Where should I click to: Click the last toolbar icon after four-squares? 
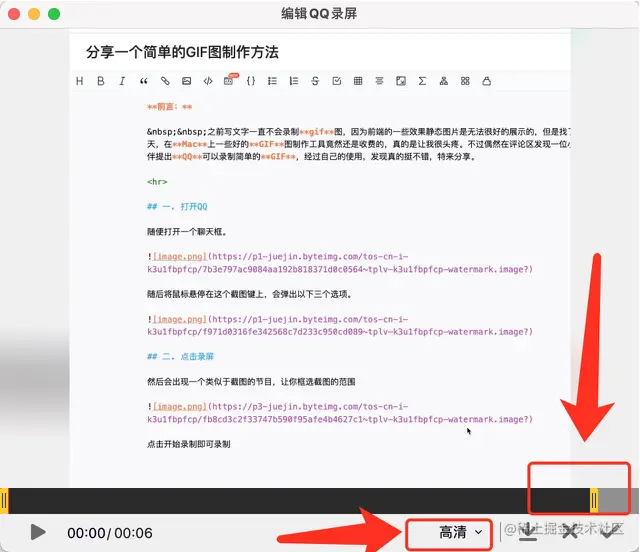[487, 81]
